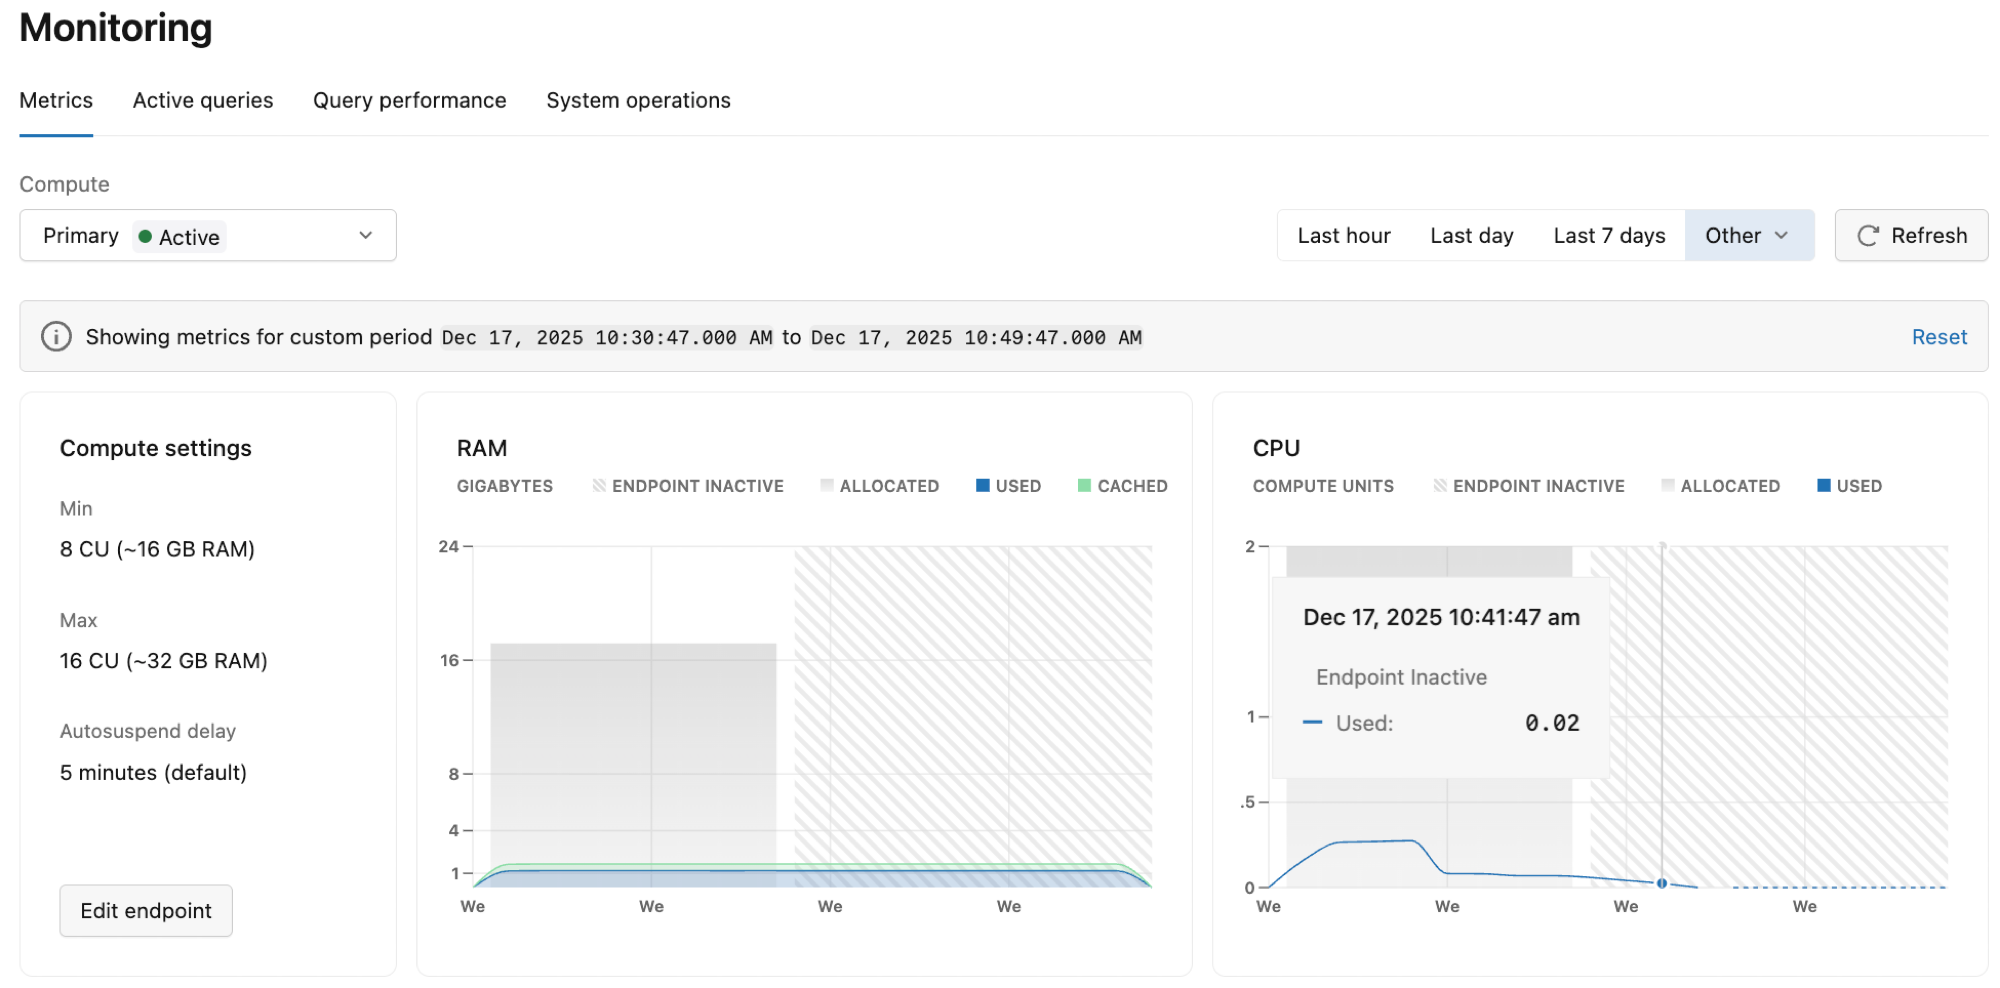Click the ALLOCATED legend icon in the CPU chart
This screenshot has width=2000, height=988.
tap(1666, 486)
